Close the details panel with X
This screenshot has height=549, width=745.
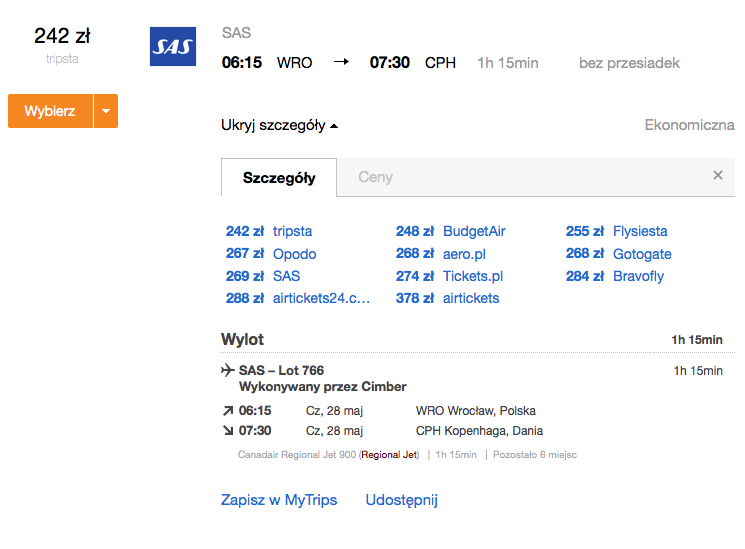coord(717,175)
